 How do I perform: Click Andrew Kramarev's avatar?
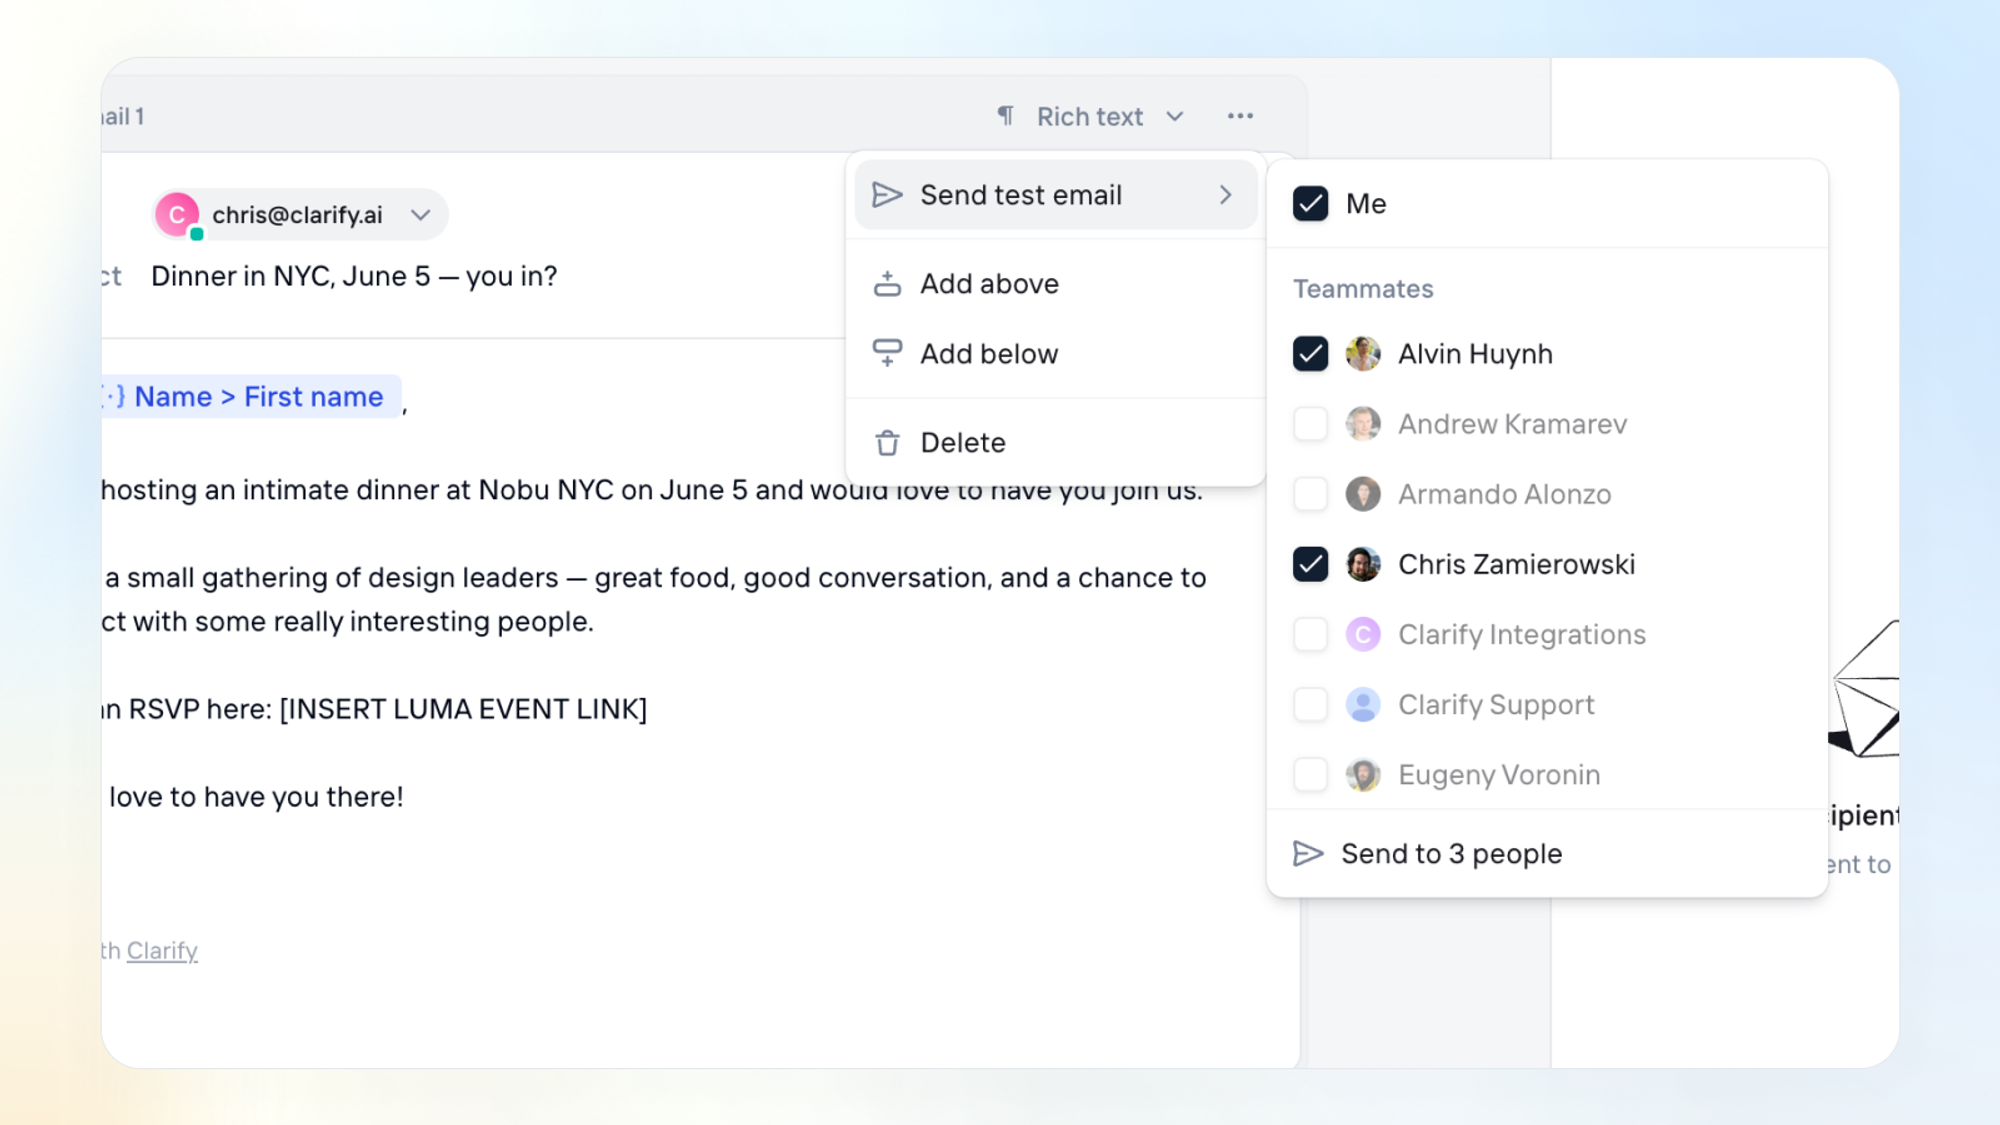(1363, 424)
